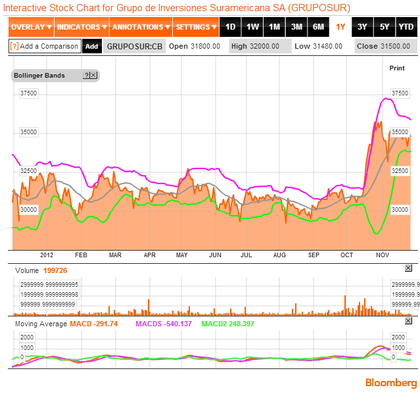420x398 pixels.
Task: Click the question mark icon in comparison field
Action: click(15, 46)
